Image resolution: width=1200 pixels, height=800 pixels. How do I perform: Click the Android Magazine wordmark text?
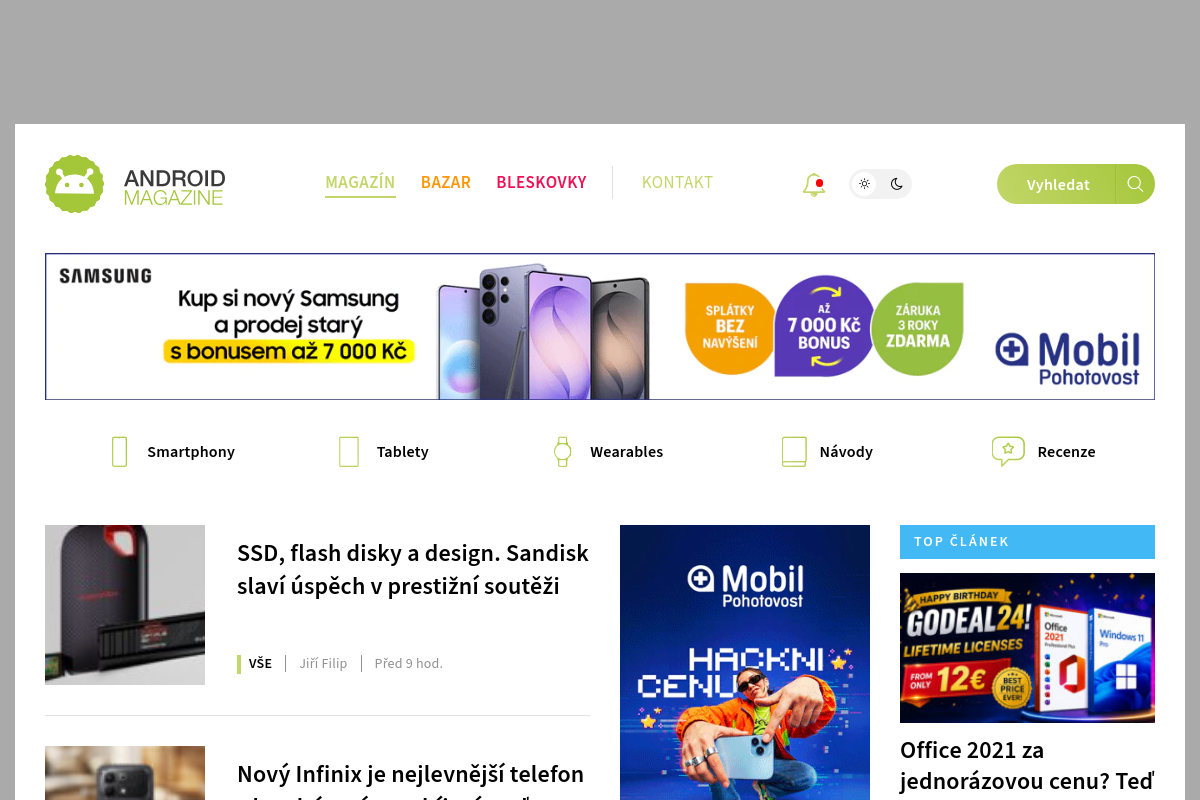coord(174,188)
